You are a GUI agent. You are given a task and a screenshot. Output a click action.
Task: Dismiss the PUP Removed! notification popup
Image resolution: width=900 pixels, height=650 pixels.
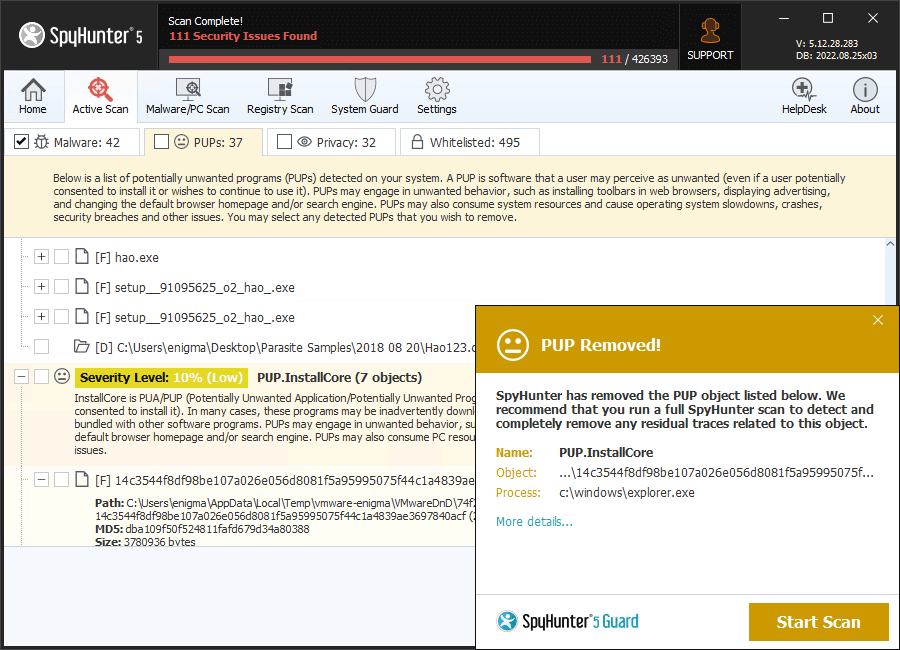878,320
